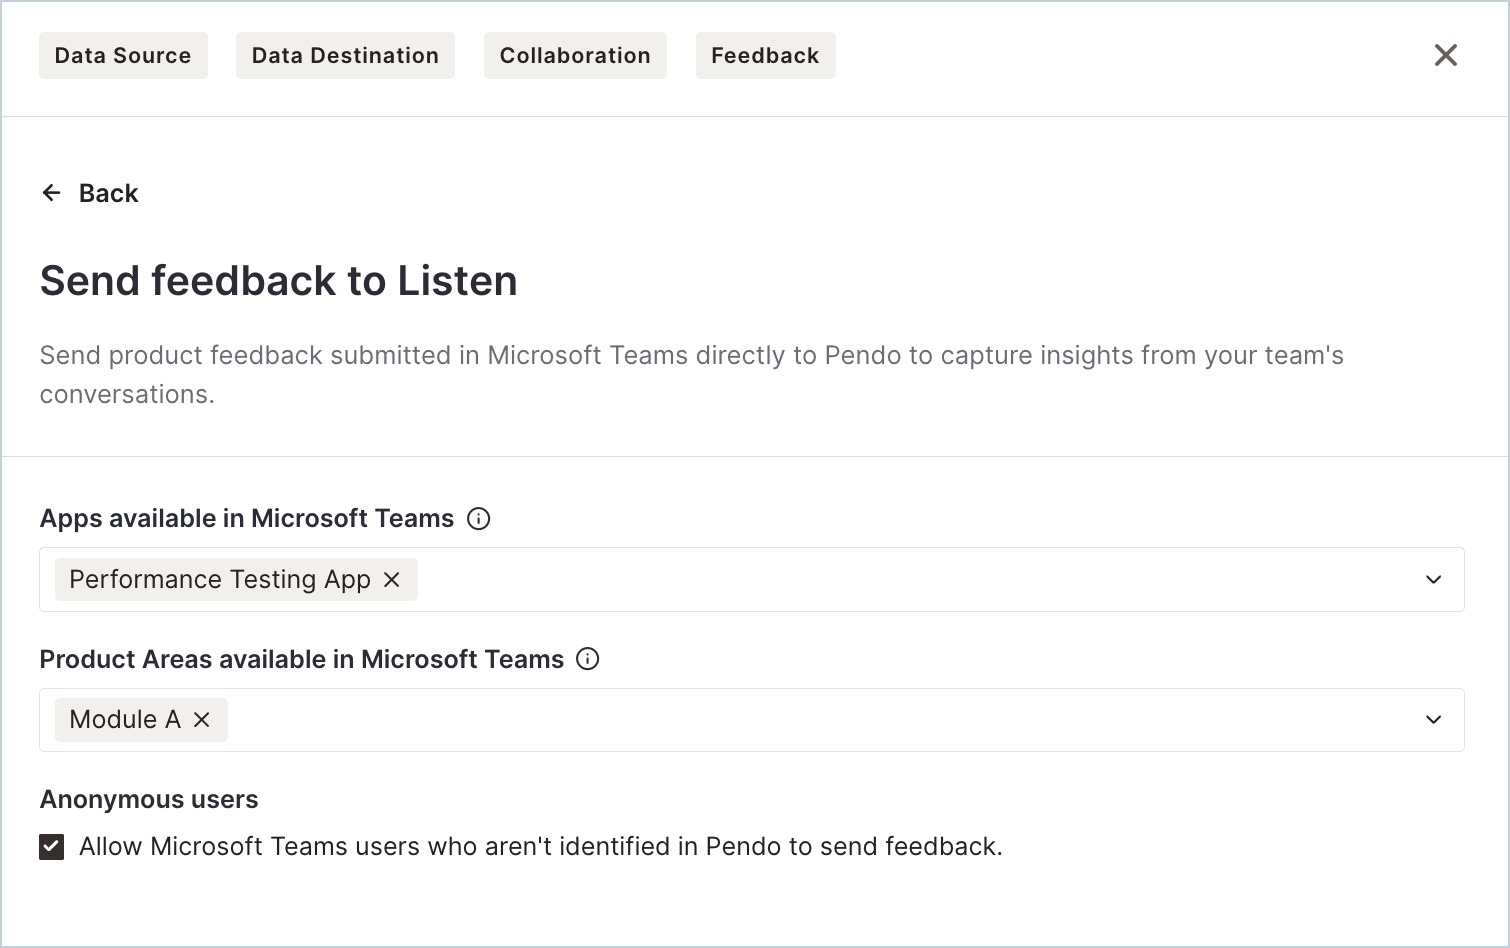Expand the Apps available dropdown chevron

click(x=1433, y=580)
